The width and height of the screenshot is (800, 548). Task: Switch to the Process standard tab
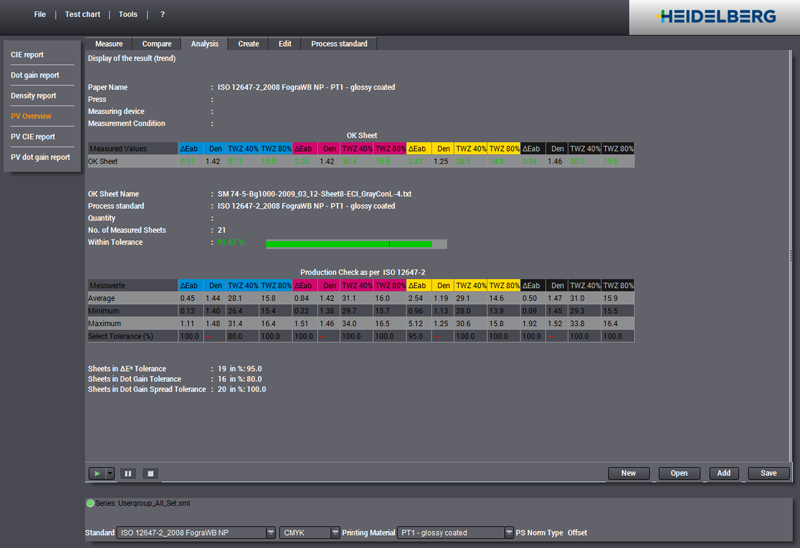[x=339, y=44]
